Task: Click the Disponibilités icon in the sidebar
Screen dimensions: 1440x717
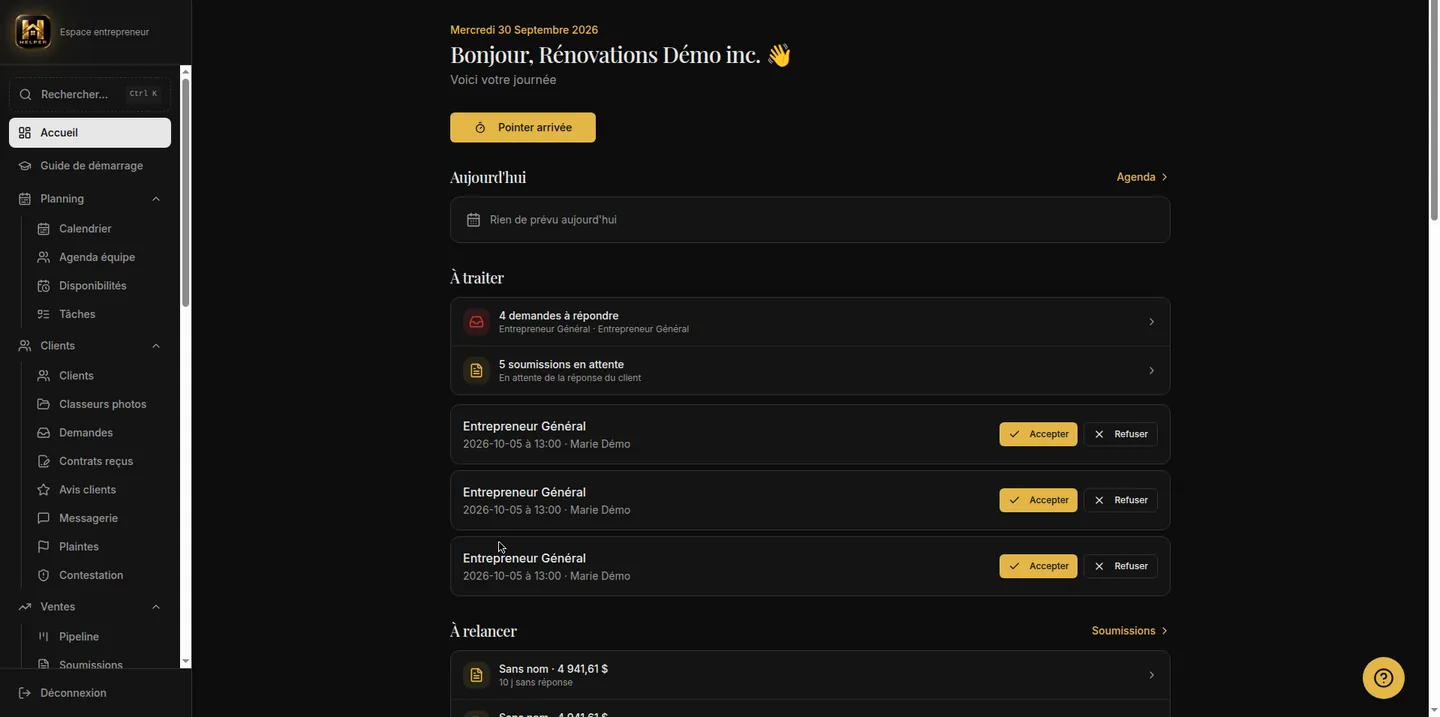Action: click(x=43, y=286)
